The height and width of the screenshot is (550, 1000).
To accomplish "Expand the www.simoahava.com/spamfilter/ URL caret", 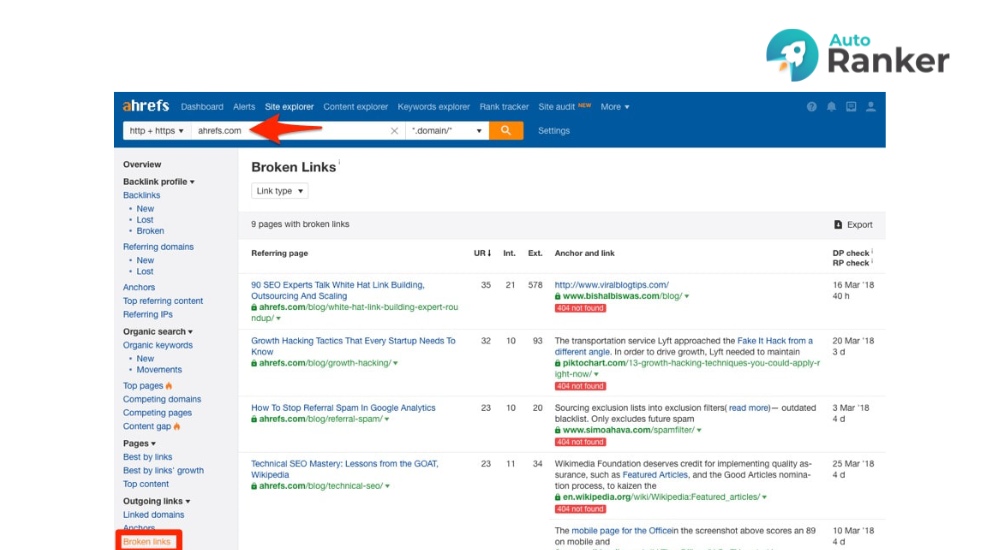I will (699, 431).
